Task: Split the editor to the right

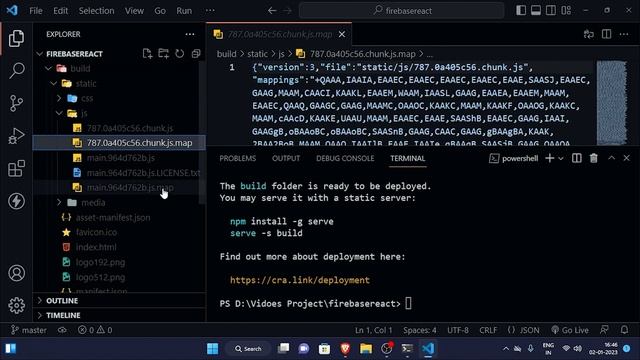Action: (607, 34)
